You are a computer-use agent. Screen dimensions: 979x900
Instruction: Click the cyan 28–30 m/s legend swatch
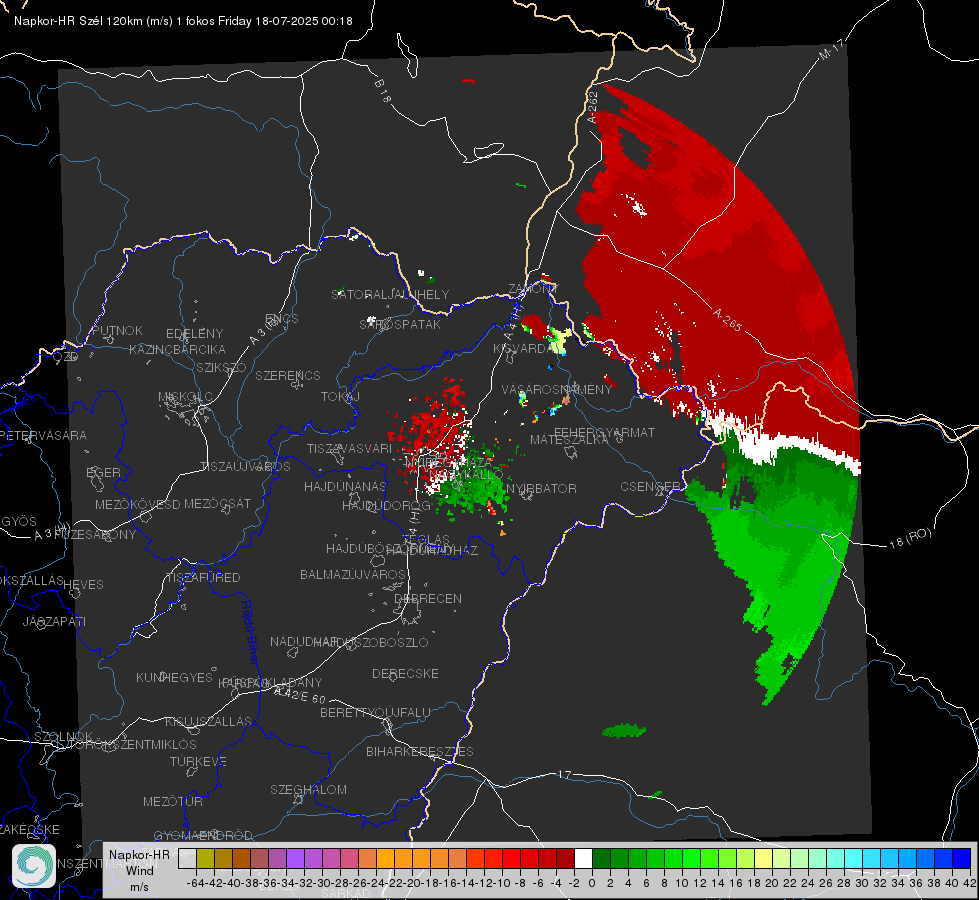click(854, 858)
